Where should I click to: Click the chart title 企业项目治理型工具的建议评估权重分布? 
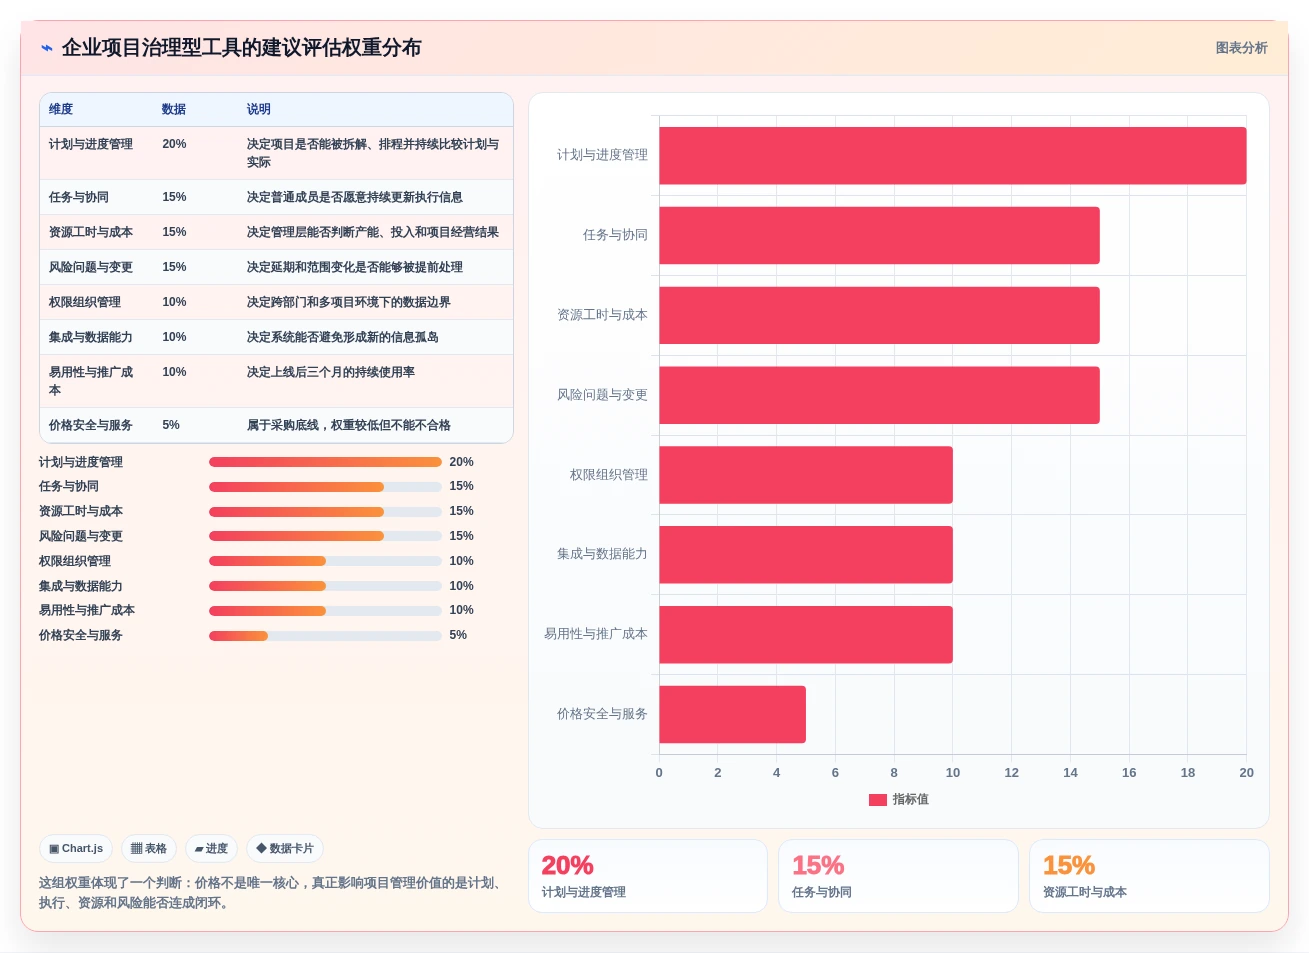click(241, 48)
